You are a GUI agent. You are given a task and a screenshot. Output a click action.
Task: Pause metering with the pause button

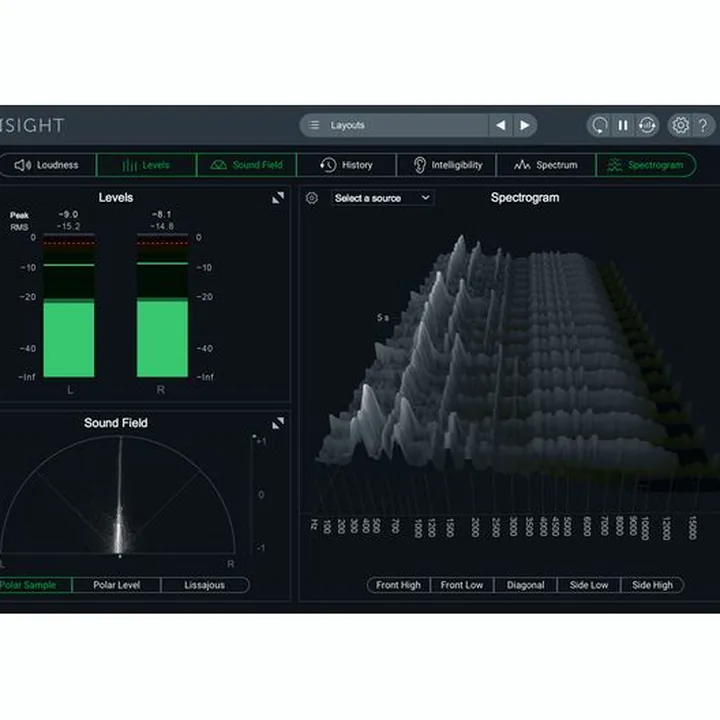pyautogui.click(x=623, y=125)
